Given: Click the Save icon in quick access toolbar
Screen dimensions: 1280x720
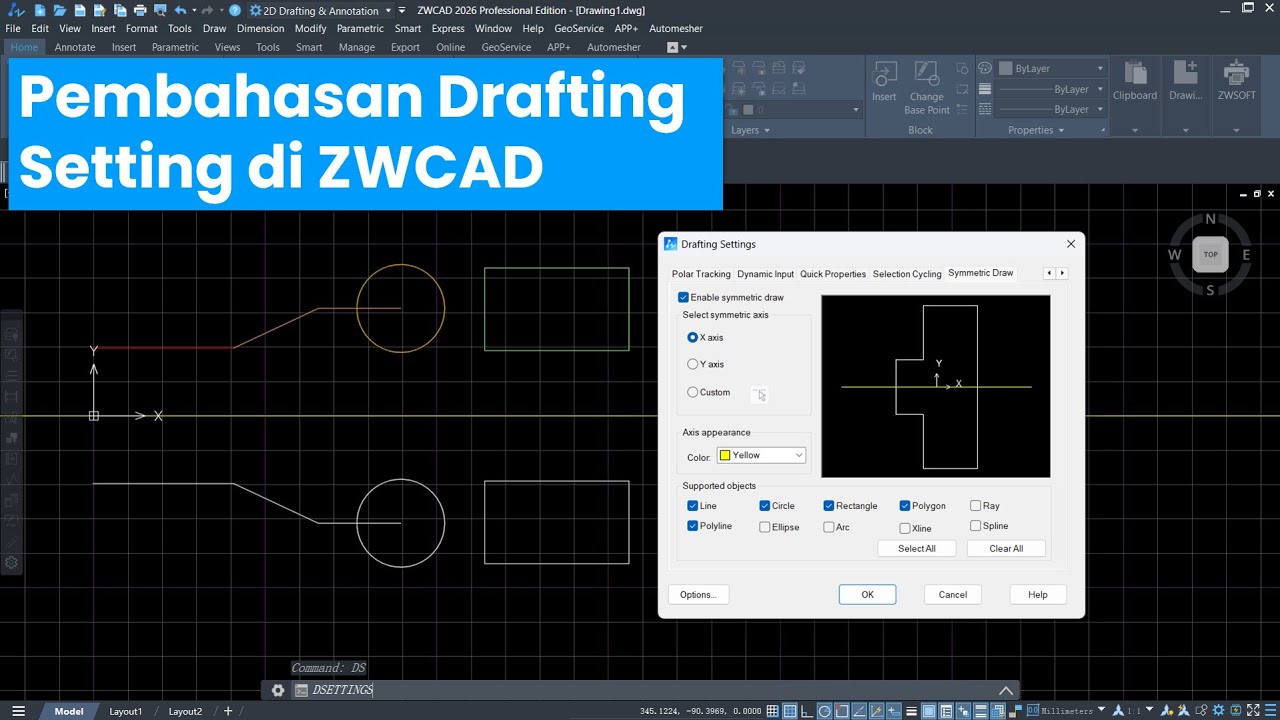Looking at the screenshot, I should 80,11.
